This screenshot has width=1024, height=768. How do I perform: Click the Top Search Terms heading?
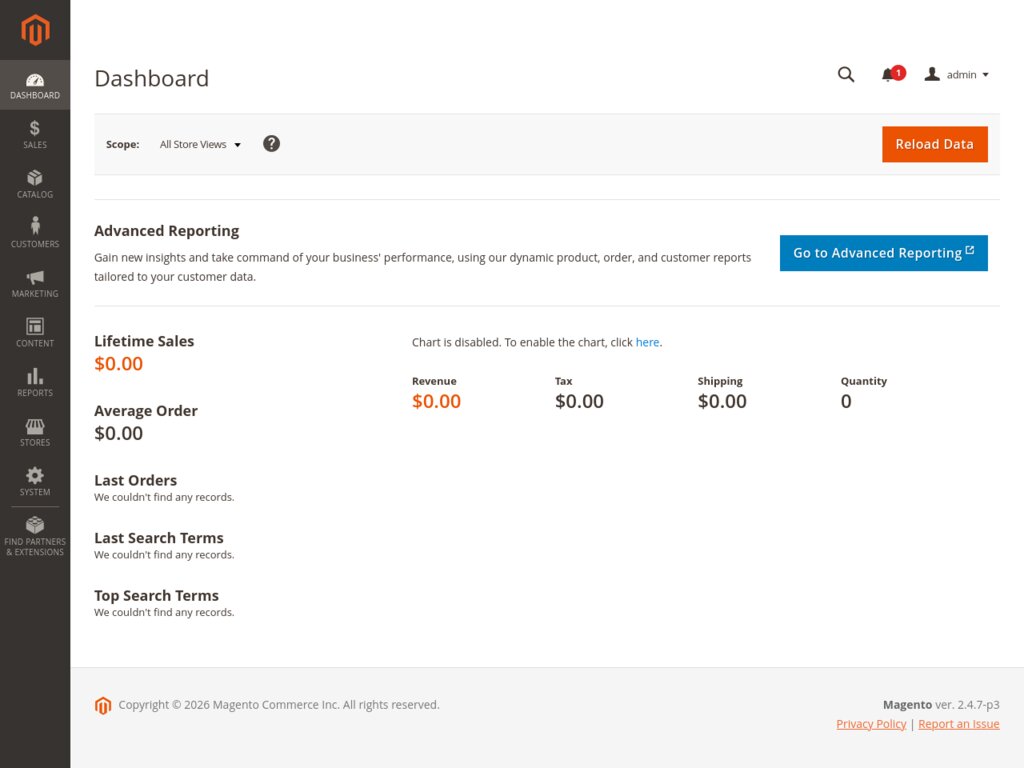click(156, 596)
